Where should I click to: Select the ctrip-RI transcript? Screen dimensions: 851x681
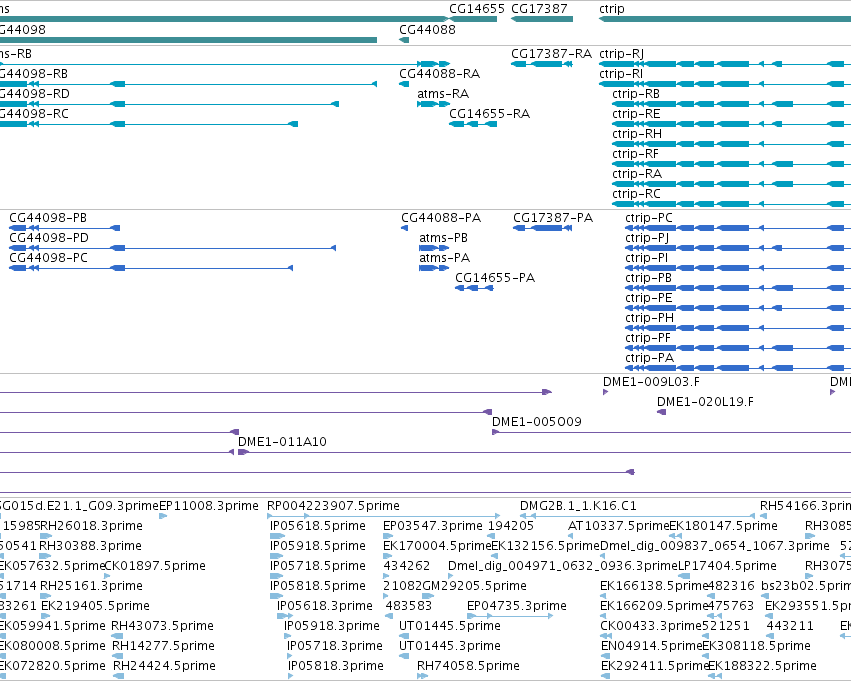point(725,84)
